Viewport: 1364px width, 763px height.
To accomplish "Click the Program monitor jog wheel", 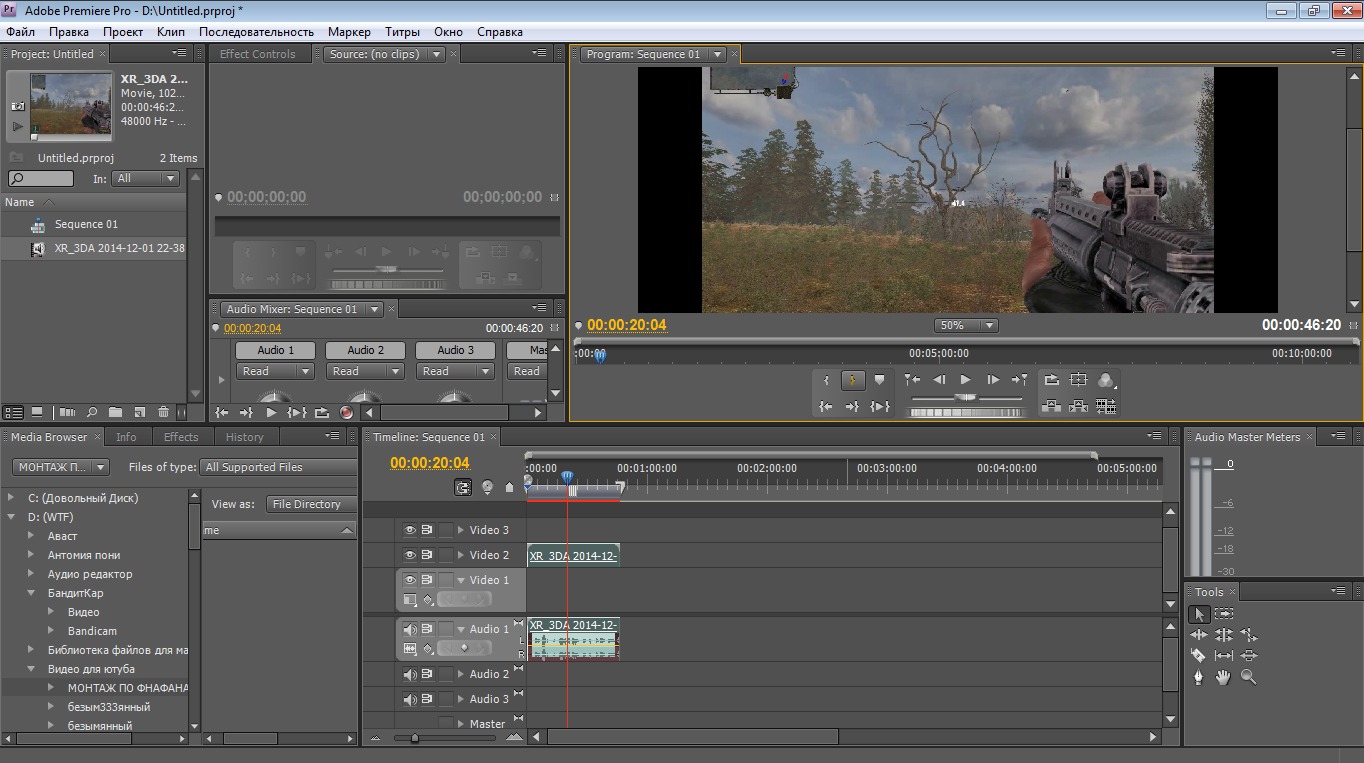I will (x=966, y=411).
